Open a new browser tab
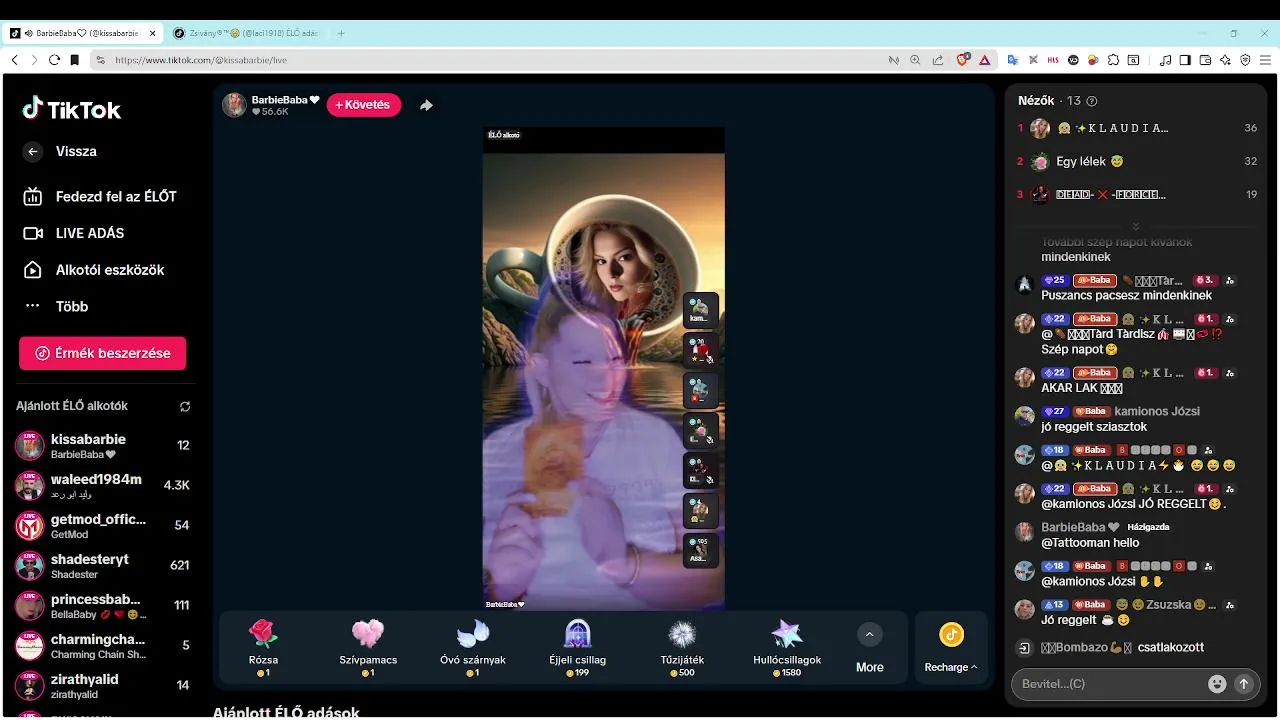Screen dimensions: 1280x720 pos(341,33)
